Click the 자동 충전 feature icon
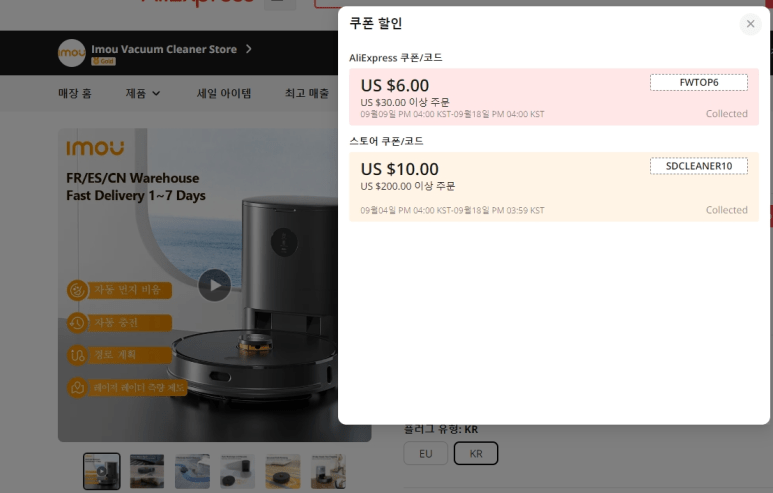The image size is (773, 493). point(77,323)
